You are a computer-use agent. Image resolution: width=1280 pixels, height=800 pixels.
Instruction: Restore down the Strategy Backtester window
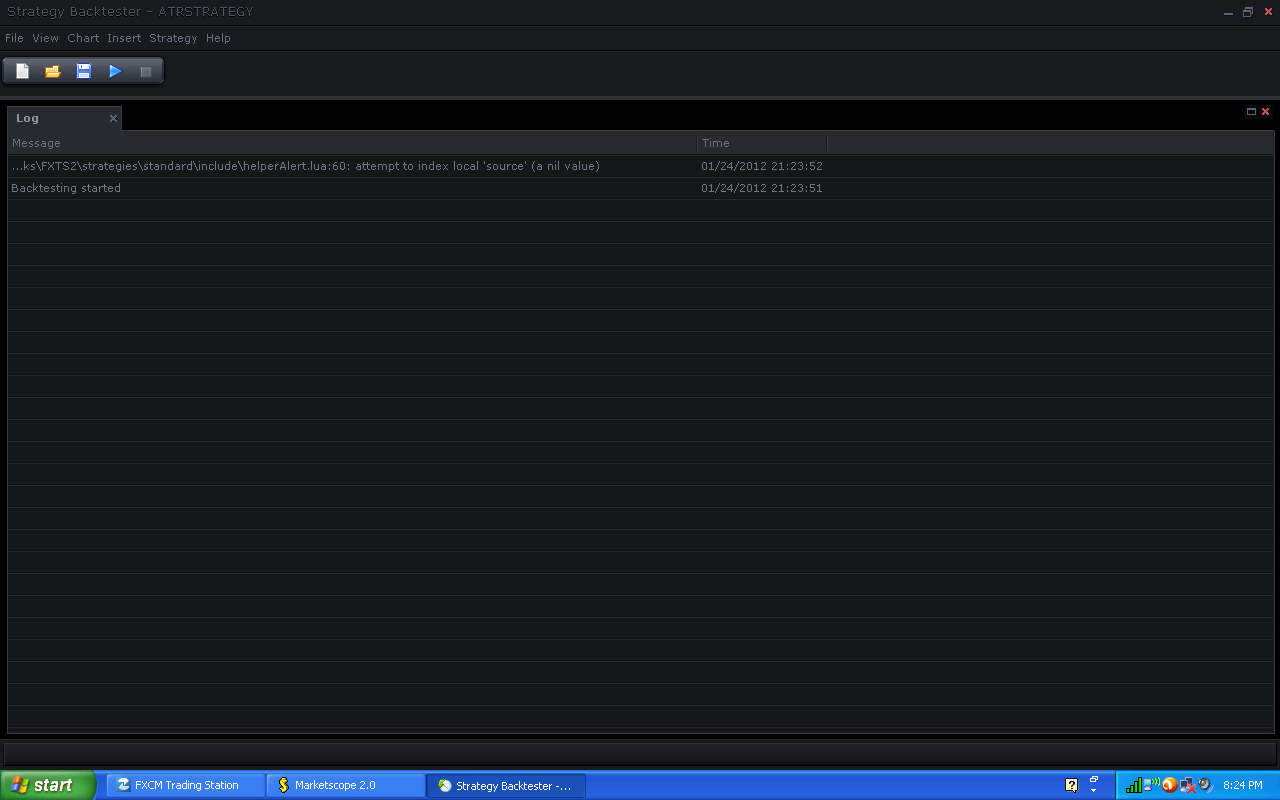click(1248, 12)
